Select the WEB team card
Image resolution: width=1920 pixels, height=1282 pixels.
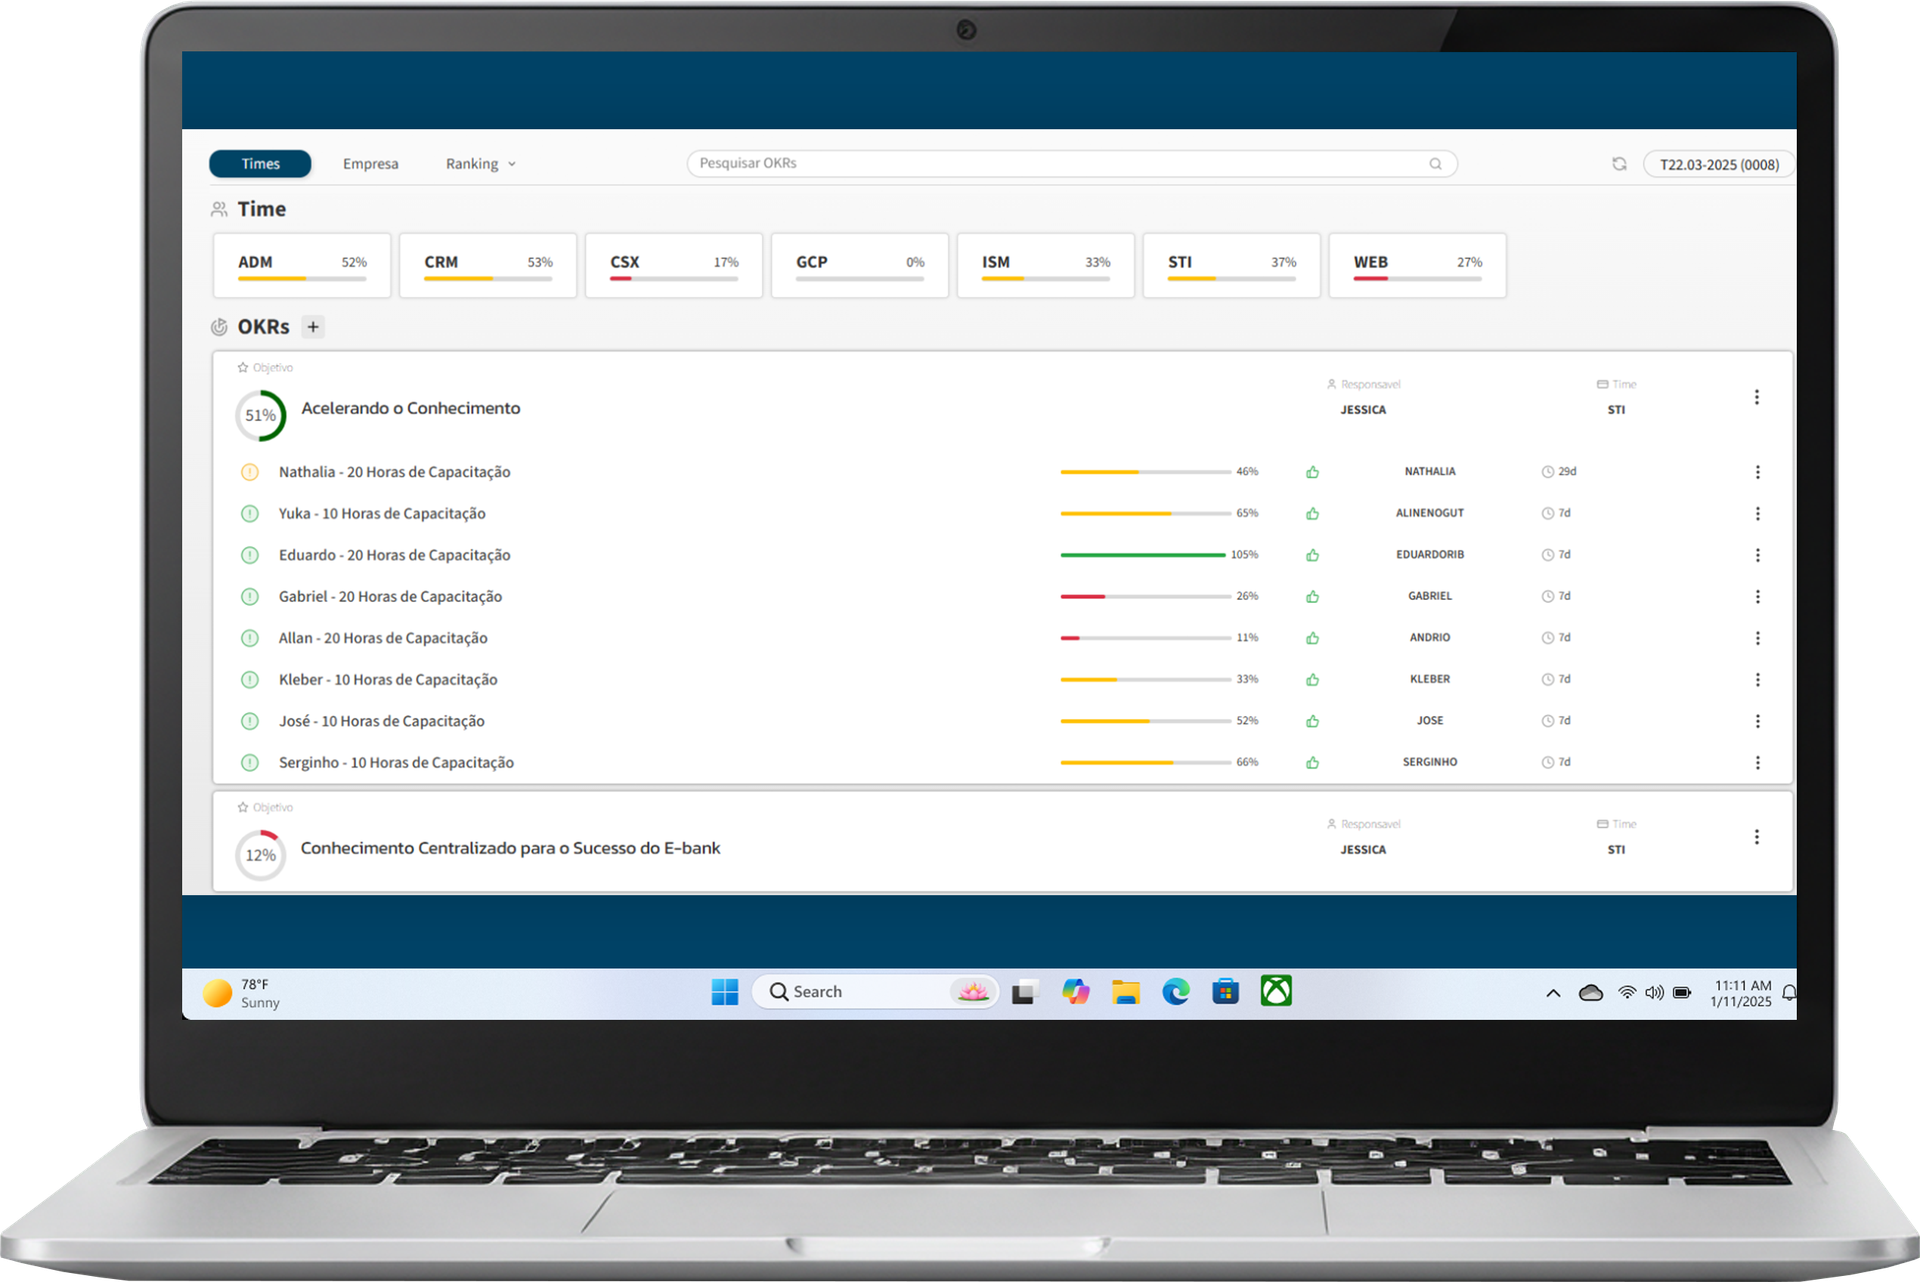pyautogui.click(x=1417, y=265)
